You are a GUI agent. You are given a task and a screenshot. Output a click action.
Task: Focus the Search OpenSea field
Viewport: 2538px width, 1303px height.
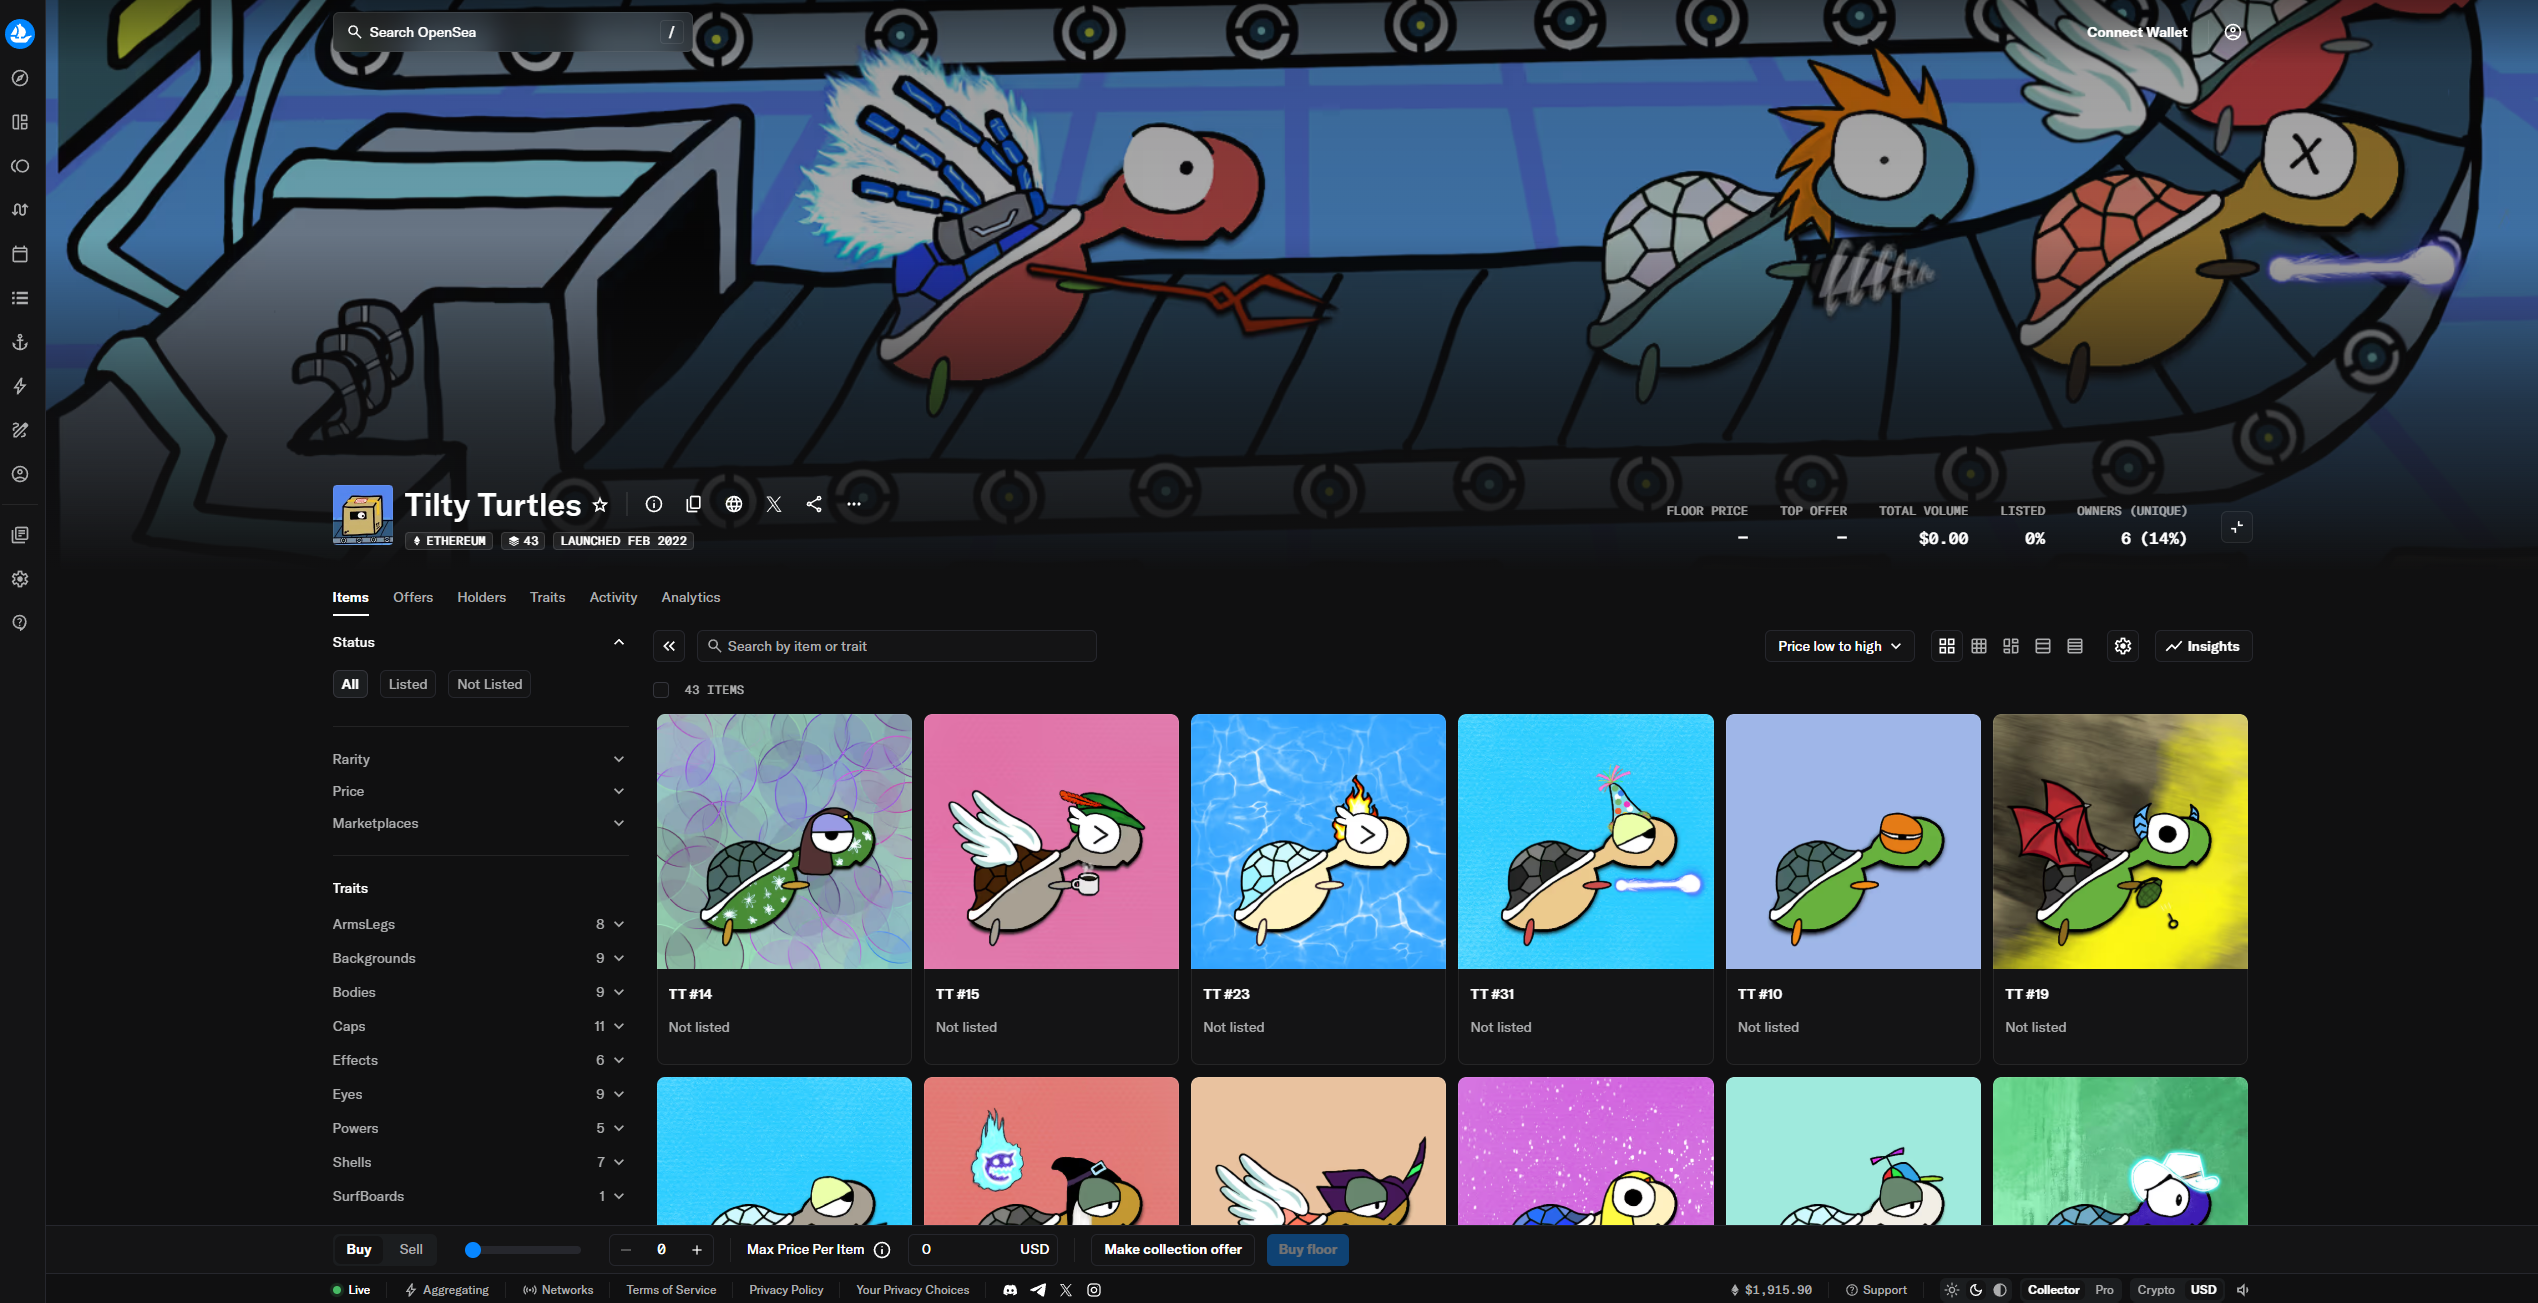(512, 32)
